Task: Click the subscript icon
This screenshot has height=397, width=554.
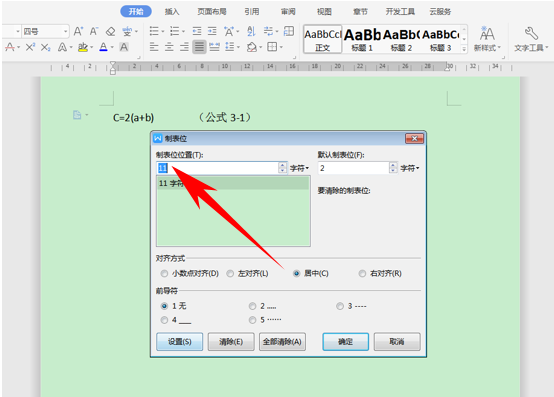Action: pyautogui.click(x=45, y=47)
